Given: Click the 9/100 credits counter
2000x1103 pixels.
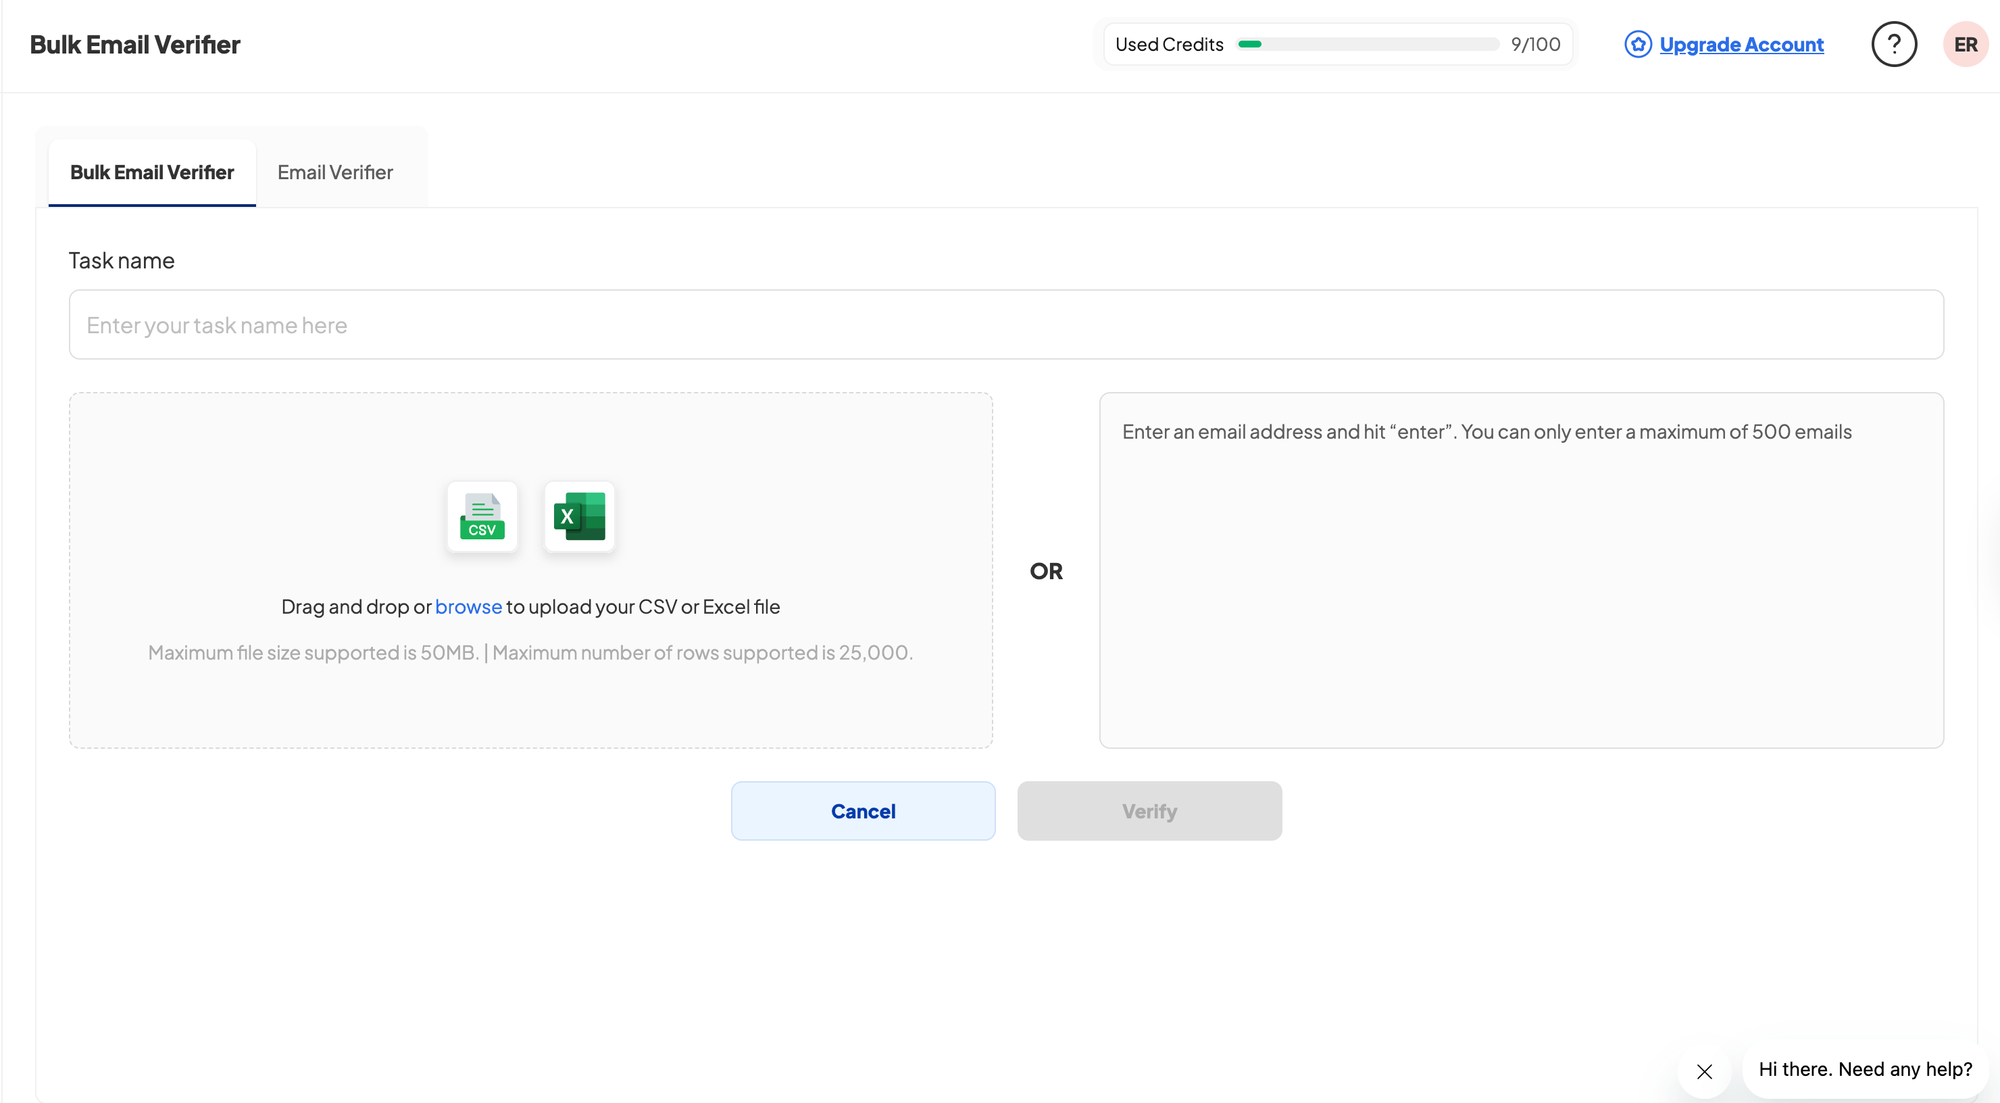Looking at the screenshot, I should point(1534,44).
